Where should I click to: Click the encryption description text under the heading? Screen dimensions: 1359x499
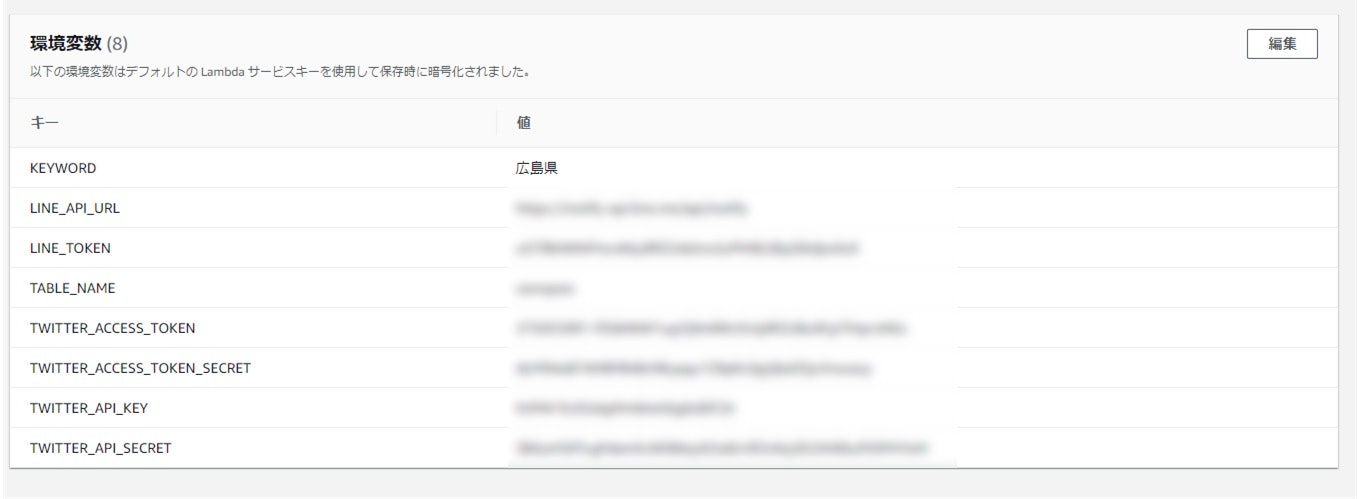(x=279, y=72)
